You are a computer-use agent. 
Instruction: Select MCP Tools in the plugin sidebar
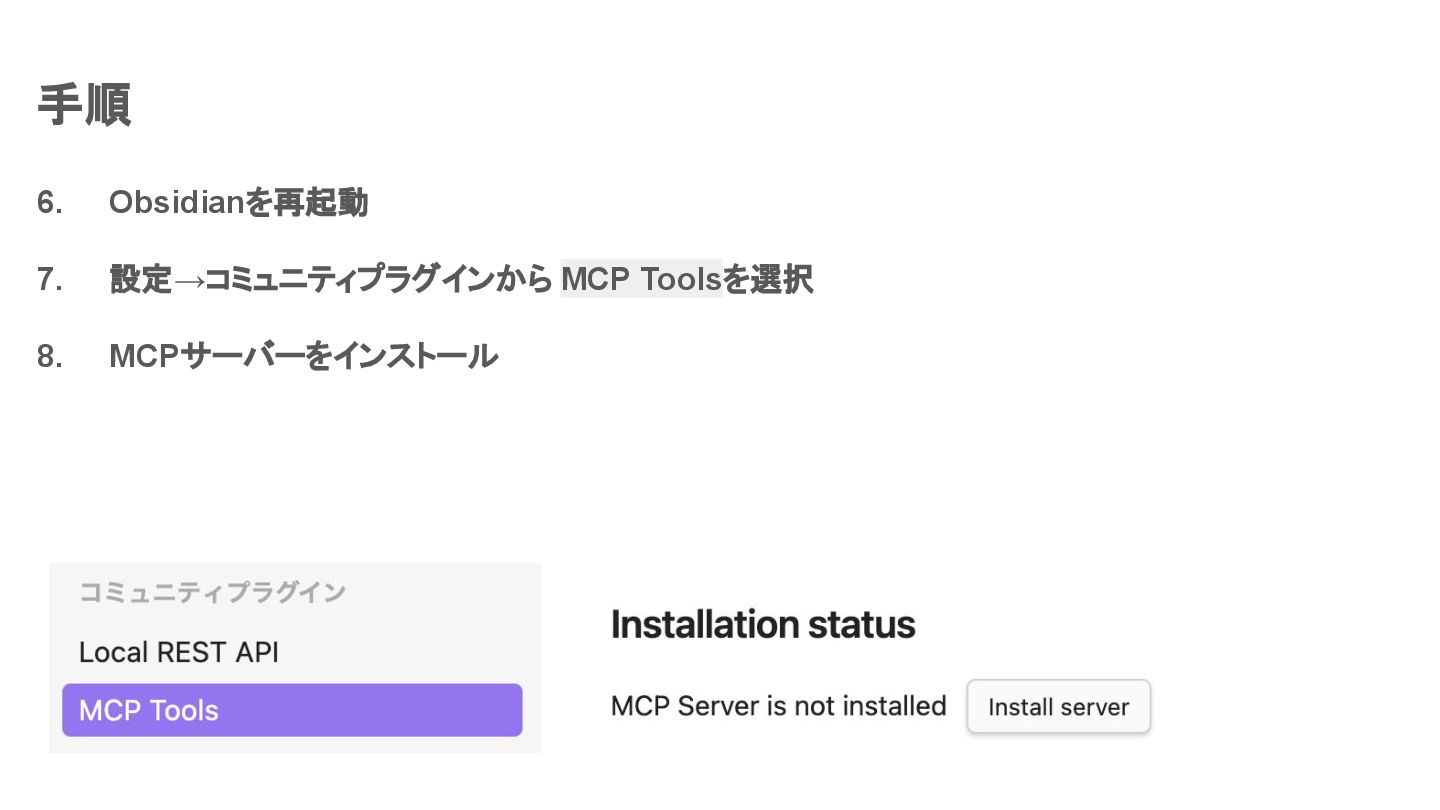(292, 710)
